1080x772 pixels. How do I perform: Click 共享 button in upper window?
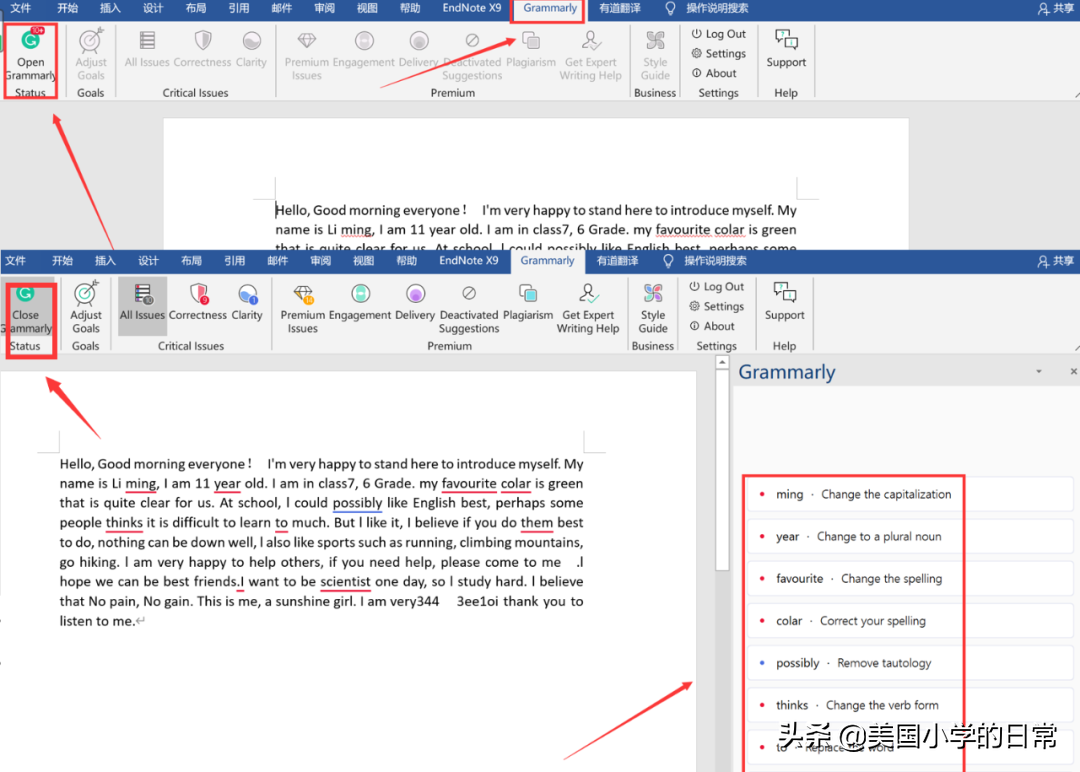coord(1056,8)
